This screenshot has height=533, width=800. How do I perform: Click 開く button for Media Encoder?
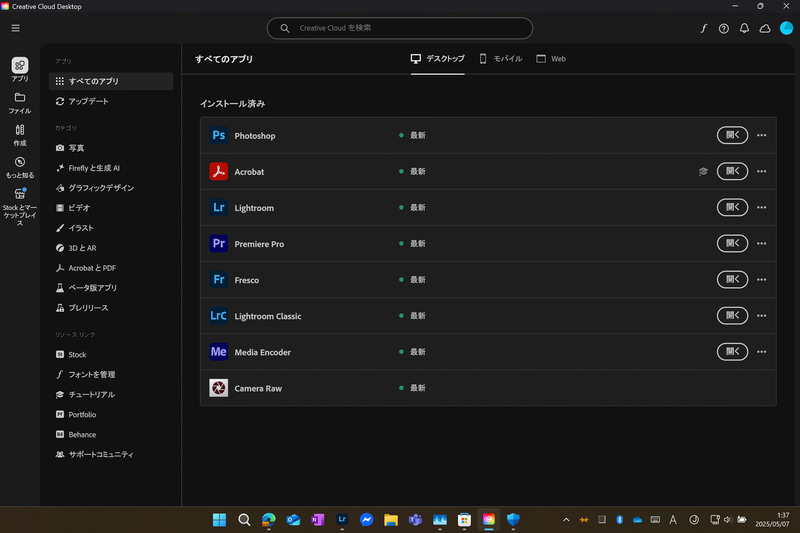tap(732, 351)
